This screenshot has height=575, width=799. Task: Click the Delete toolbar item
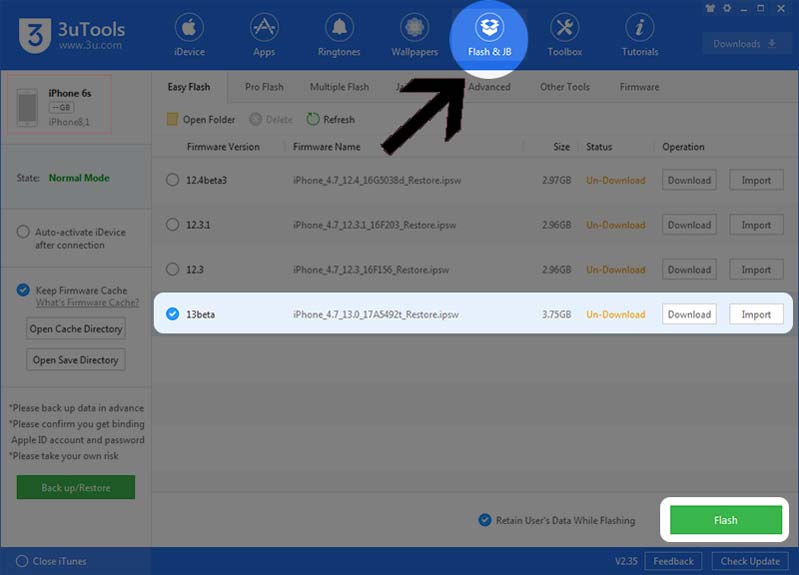tap(271, 119)
